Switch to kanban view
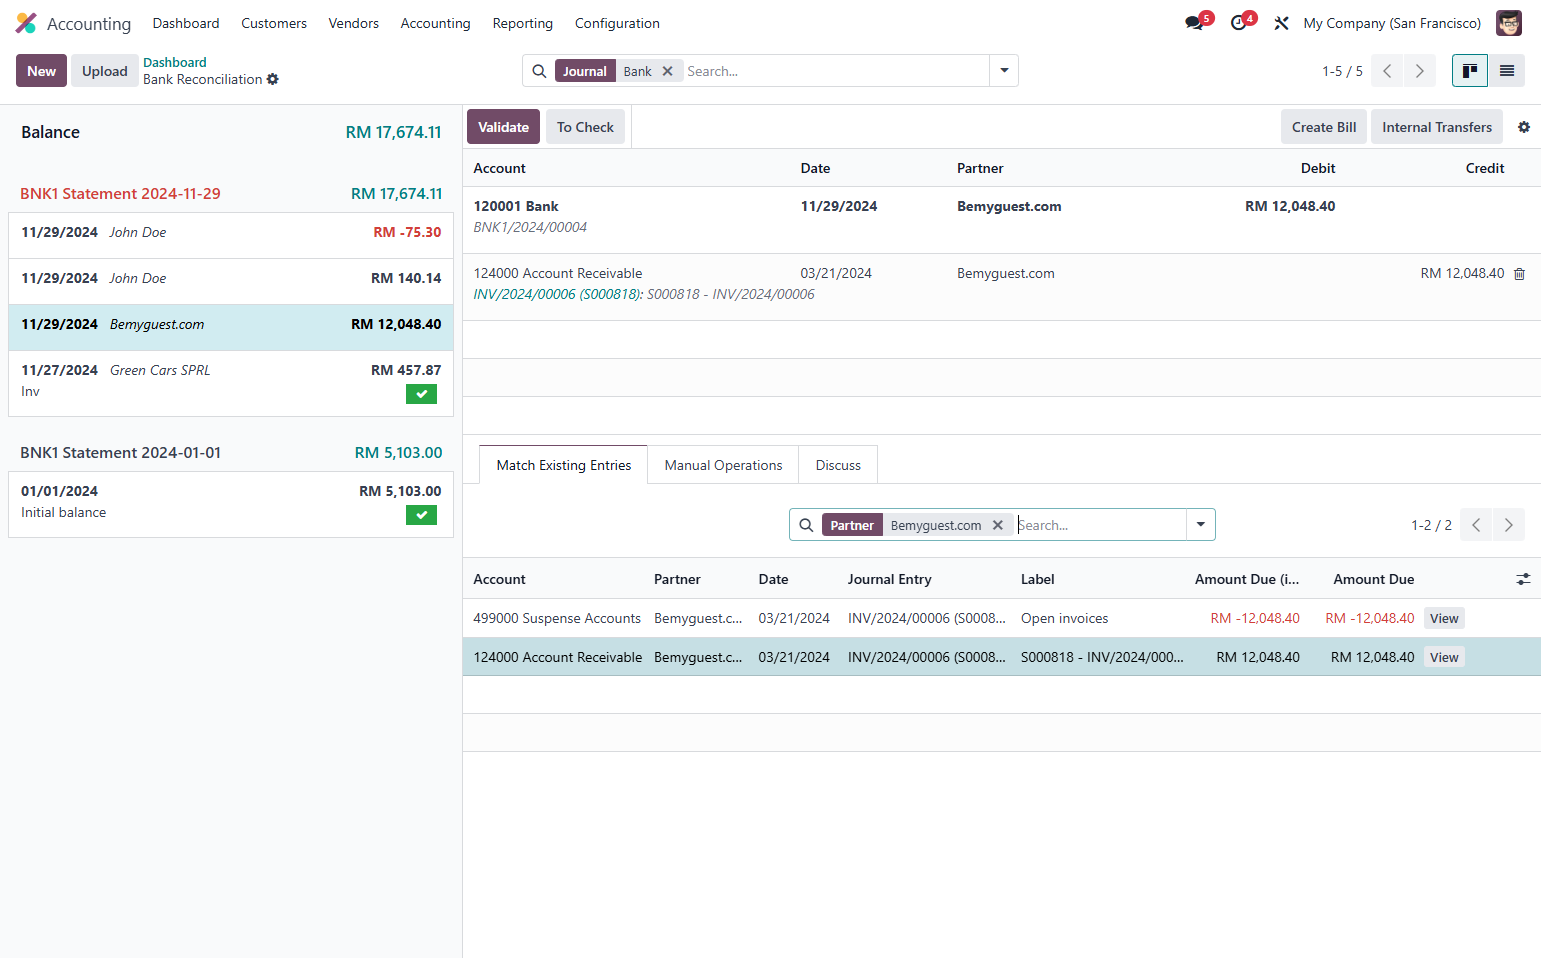 (1470, 71)
